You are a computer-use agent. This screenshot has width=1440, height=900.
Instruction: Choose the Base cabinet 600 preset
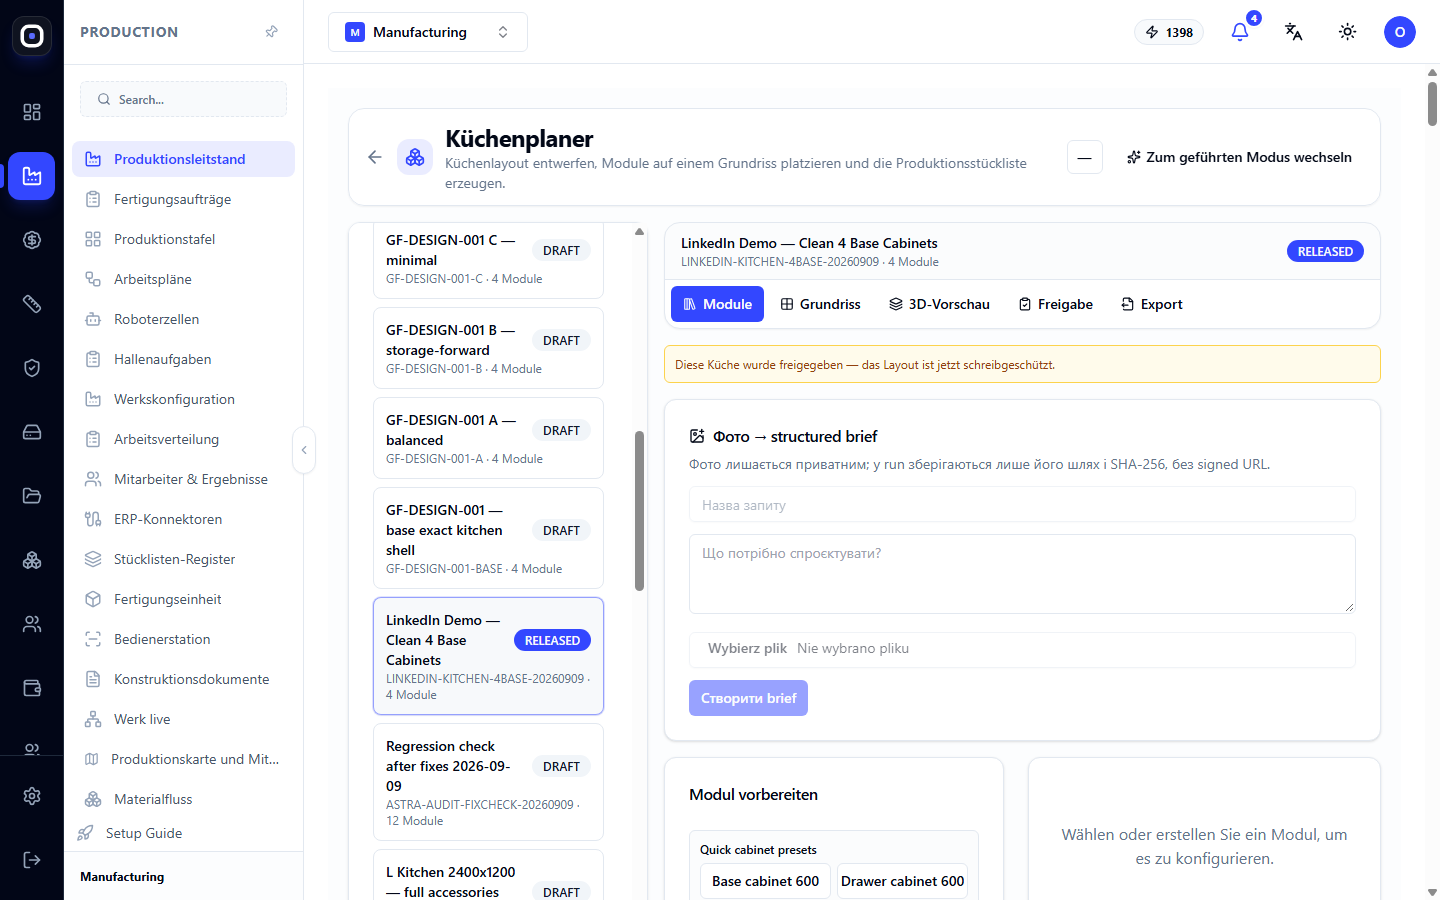click(x=765, y=881)
